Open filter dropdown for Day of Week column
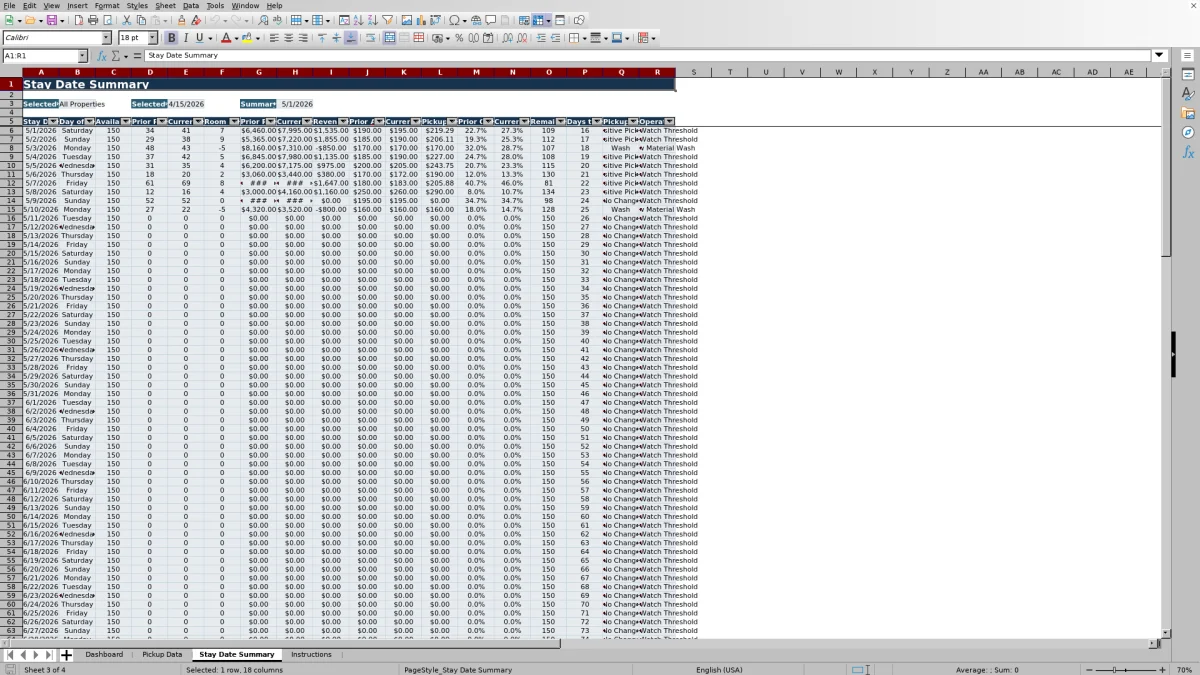This screenshot has width=1200, height=675. click(x=90, y=122)
